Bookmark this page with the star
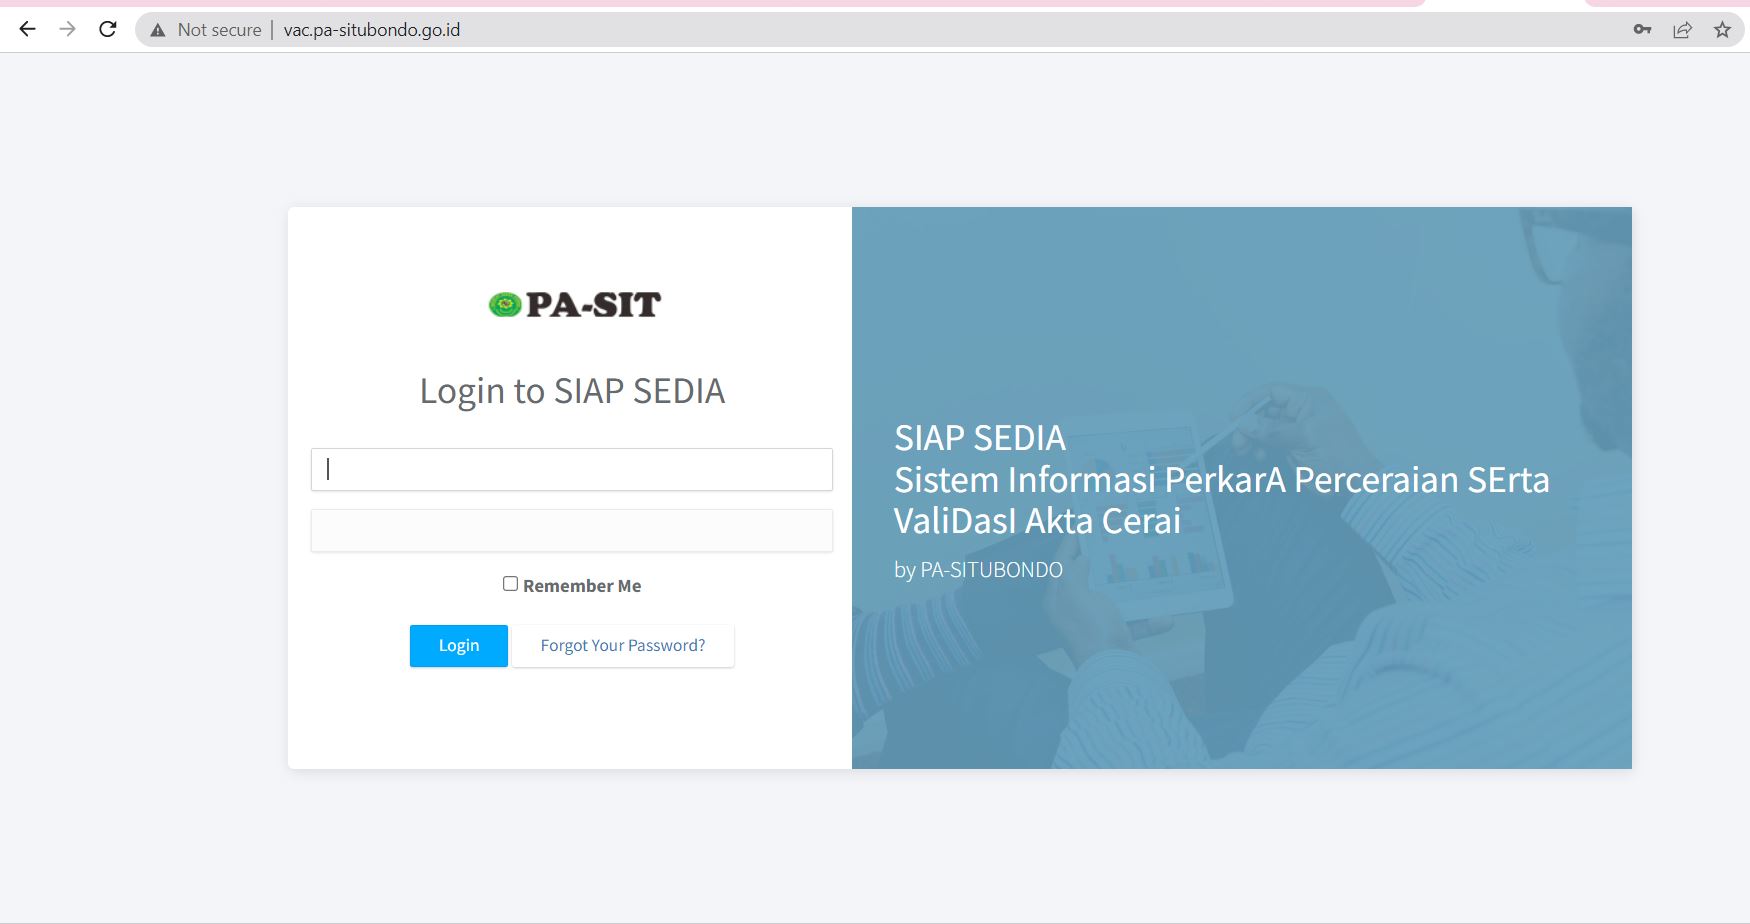 [x=1722, y=29]
